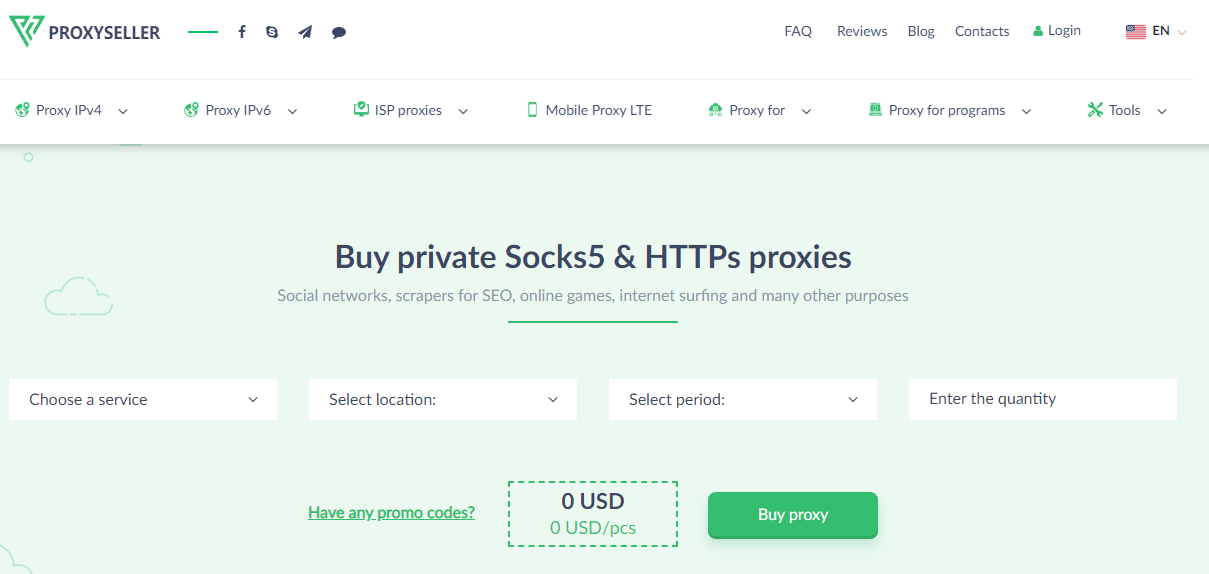The height and width of the screenshot is (574, 1209).
Task: Open the Proxy for programs menu
Action: [949, 110]
